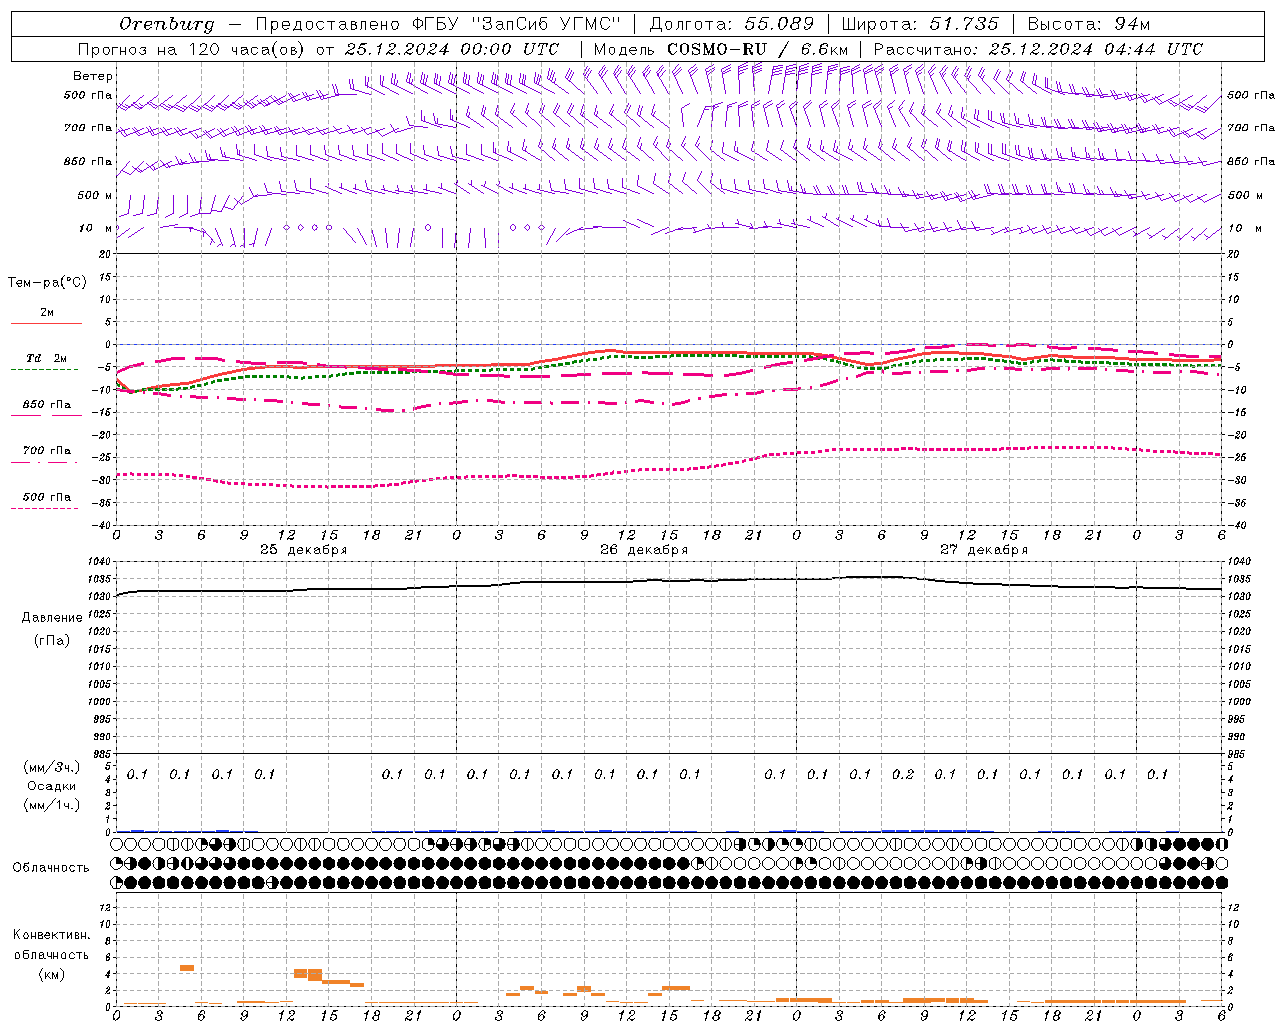Click the '0.2' precipitation value
Viewport: 1280px width, 1024px height.
(x=903, y=774)
